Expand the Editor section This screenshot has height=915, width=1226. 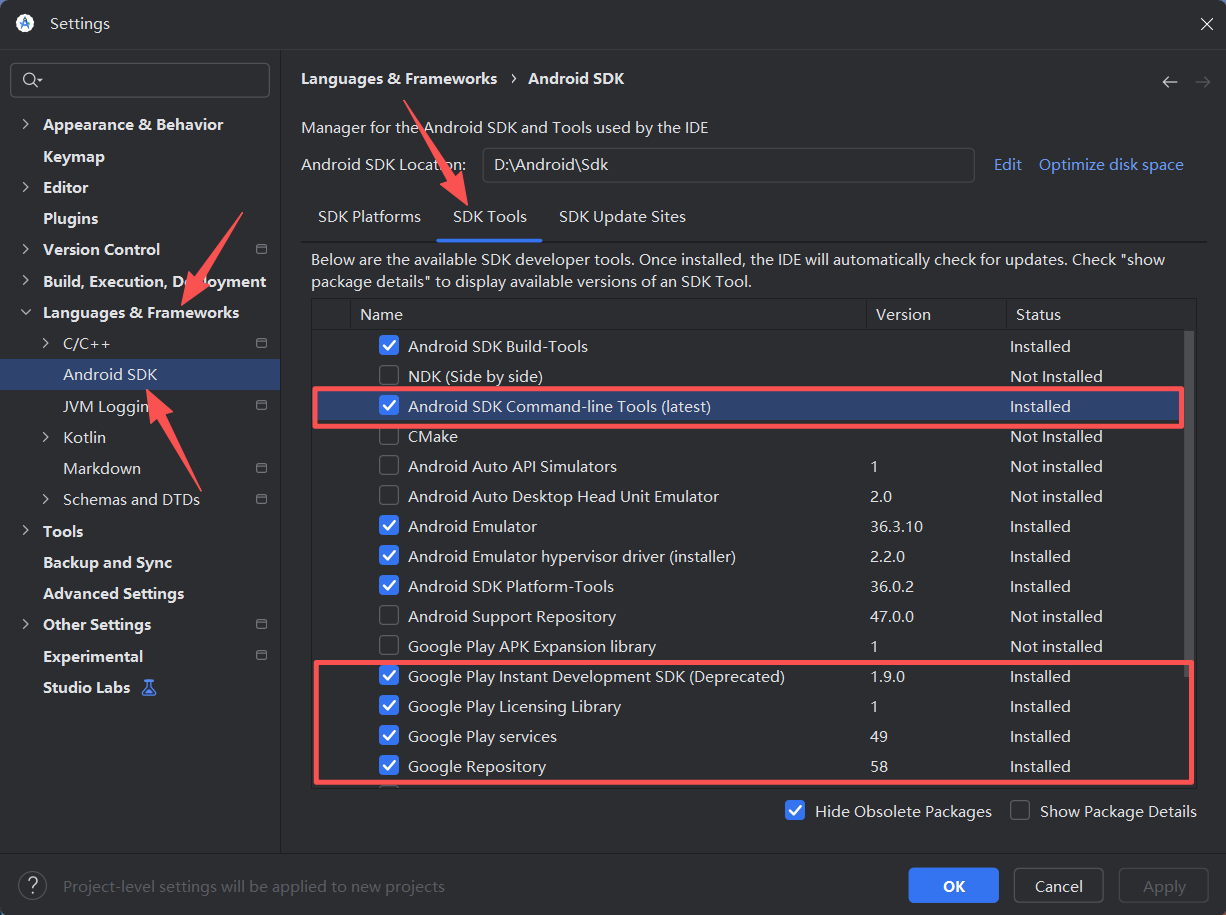25,187
